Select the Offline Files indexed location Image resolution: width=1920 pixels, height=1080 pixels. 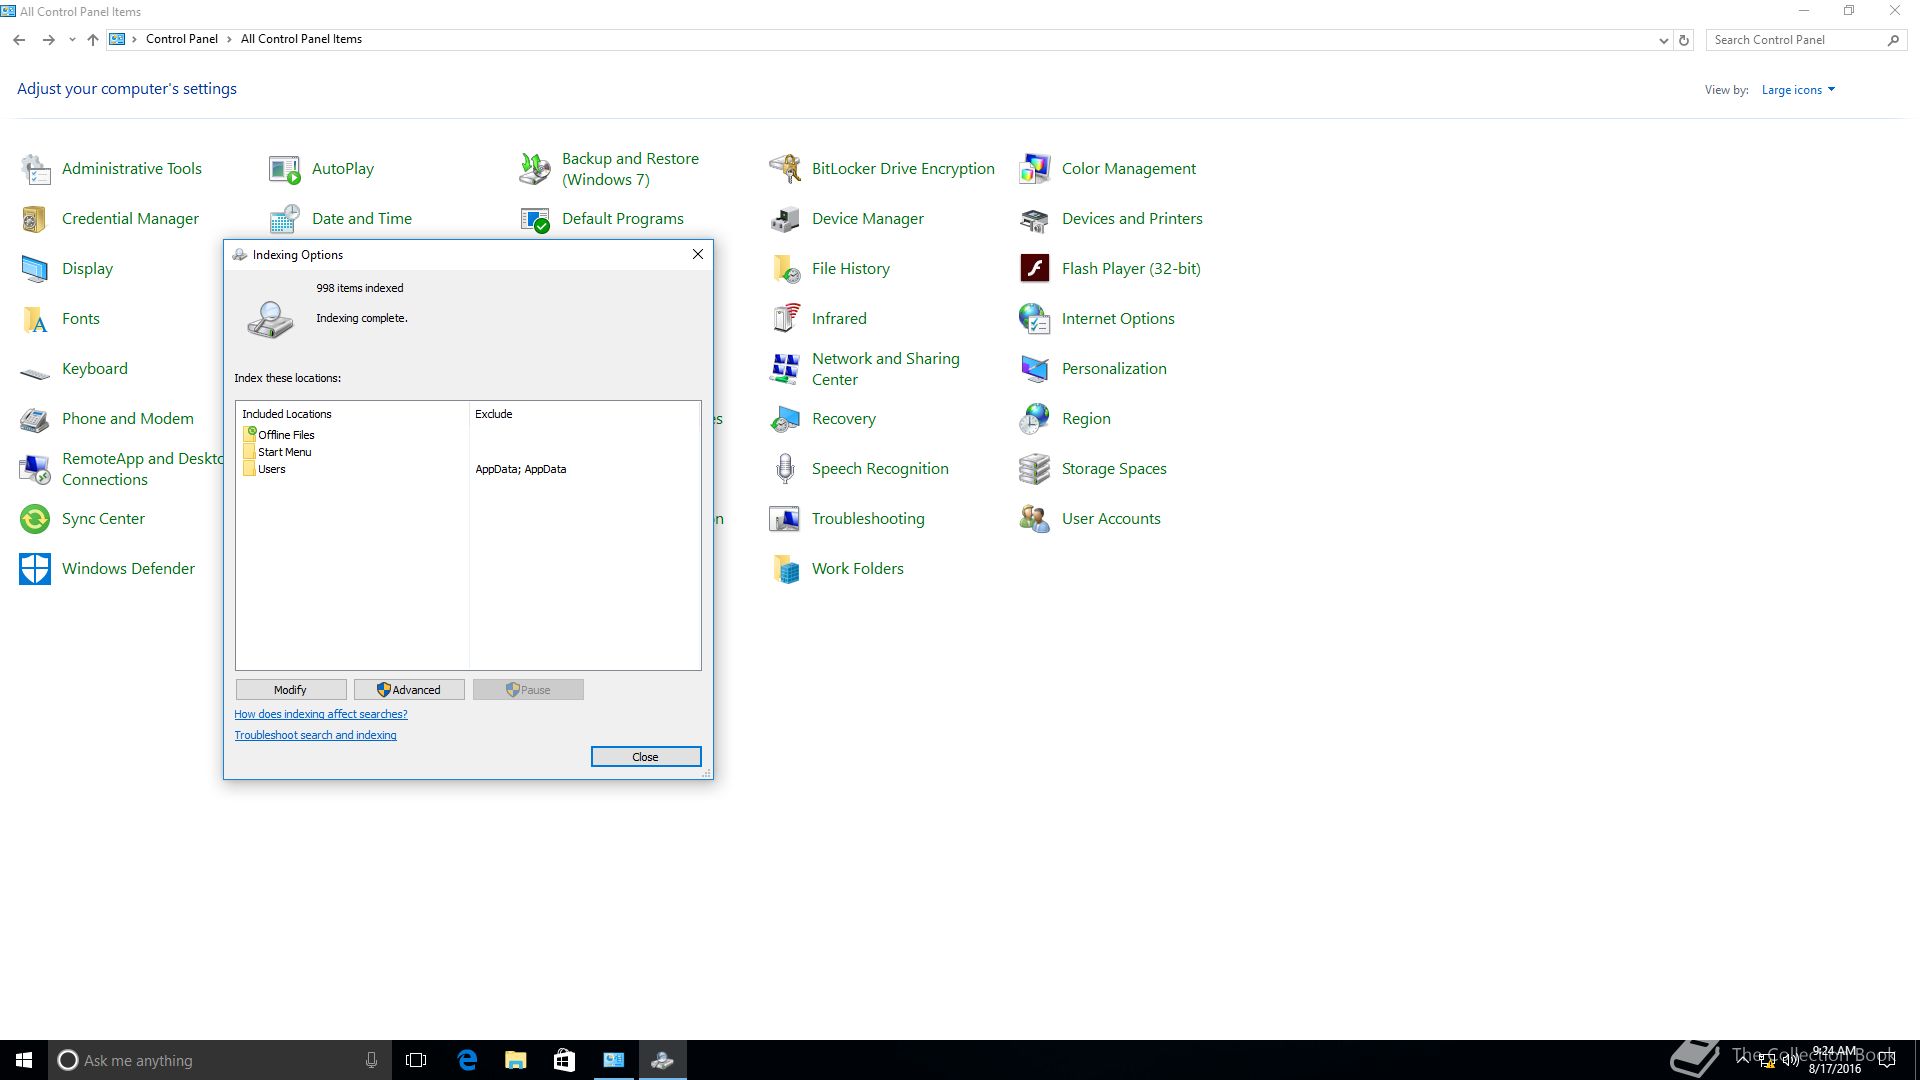click(286, 435)
